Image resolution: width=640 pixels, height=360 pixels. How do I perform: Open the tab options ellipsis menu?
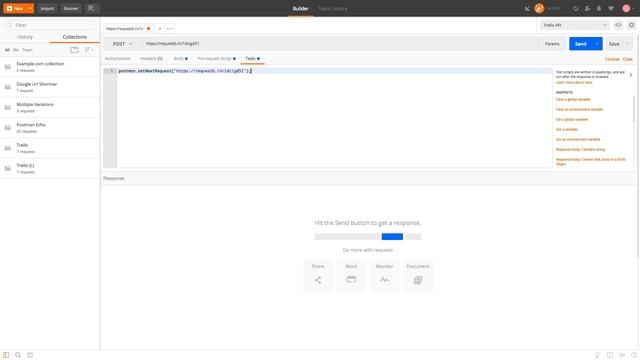[x=169, y=29]
